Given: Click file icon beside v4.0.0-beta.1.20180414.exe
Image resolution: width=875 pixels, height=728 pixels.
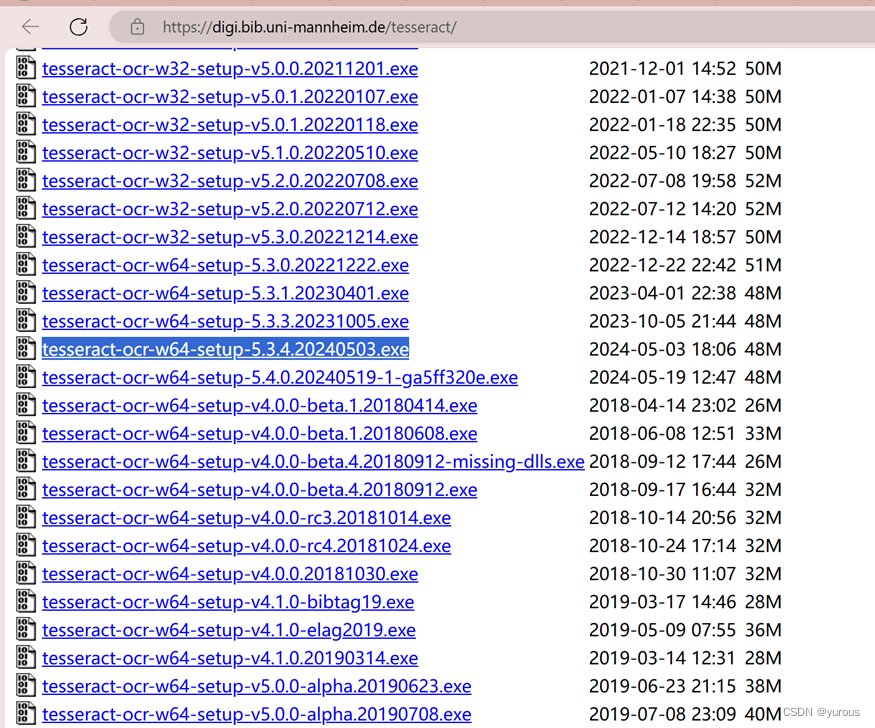Looking at the screenshot, I should click(x=26, y=405).
